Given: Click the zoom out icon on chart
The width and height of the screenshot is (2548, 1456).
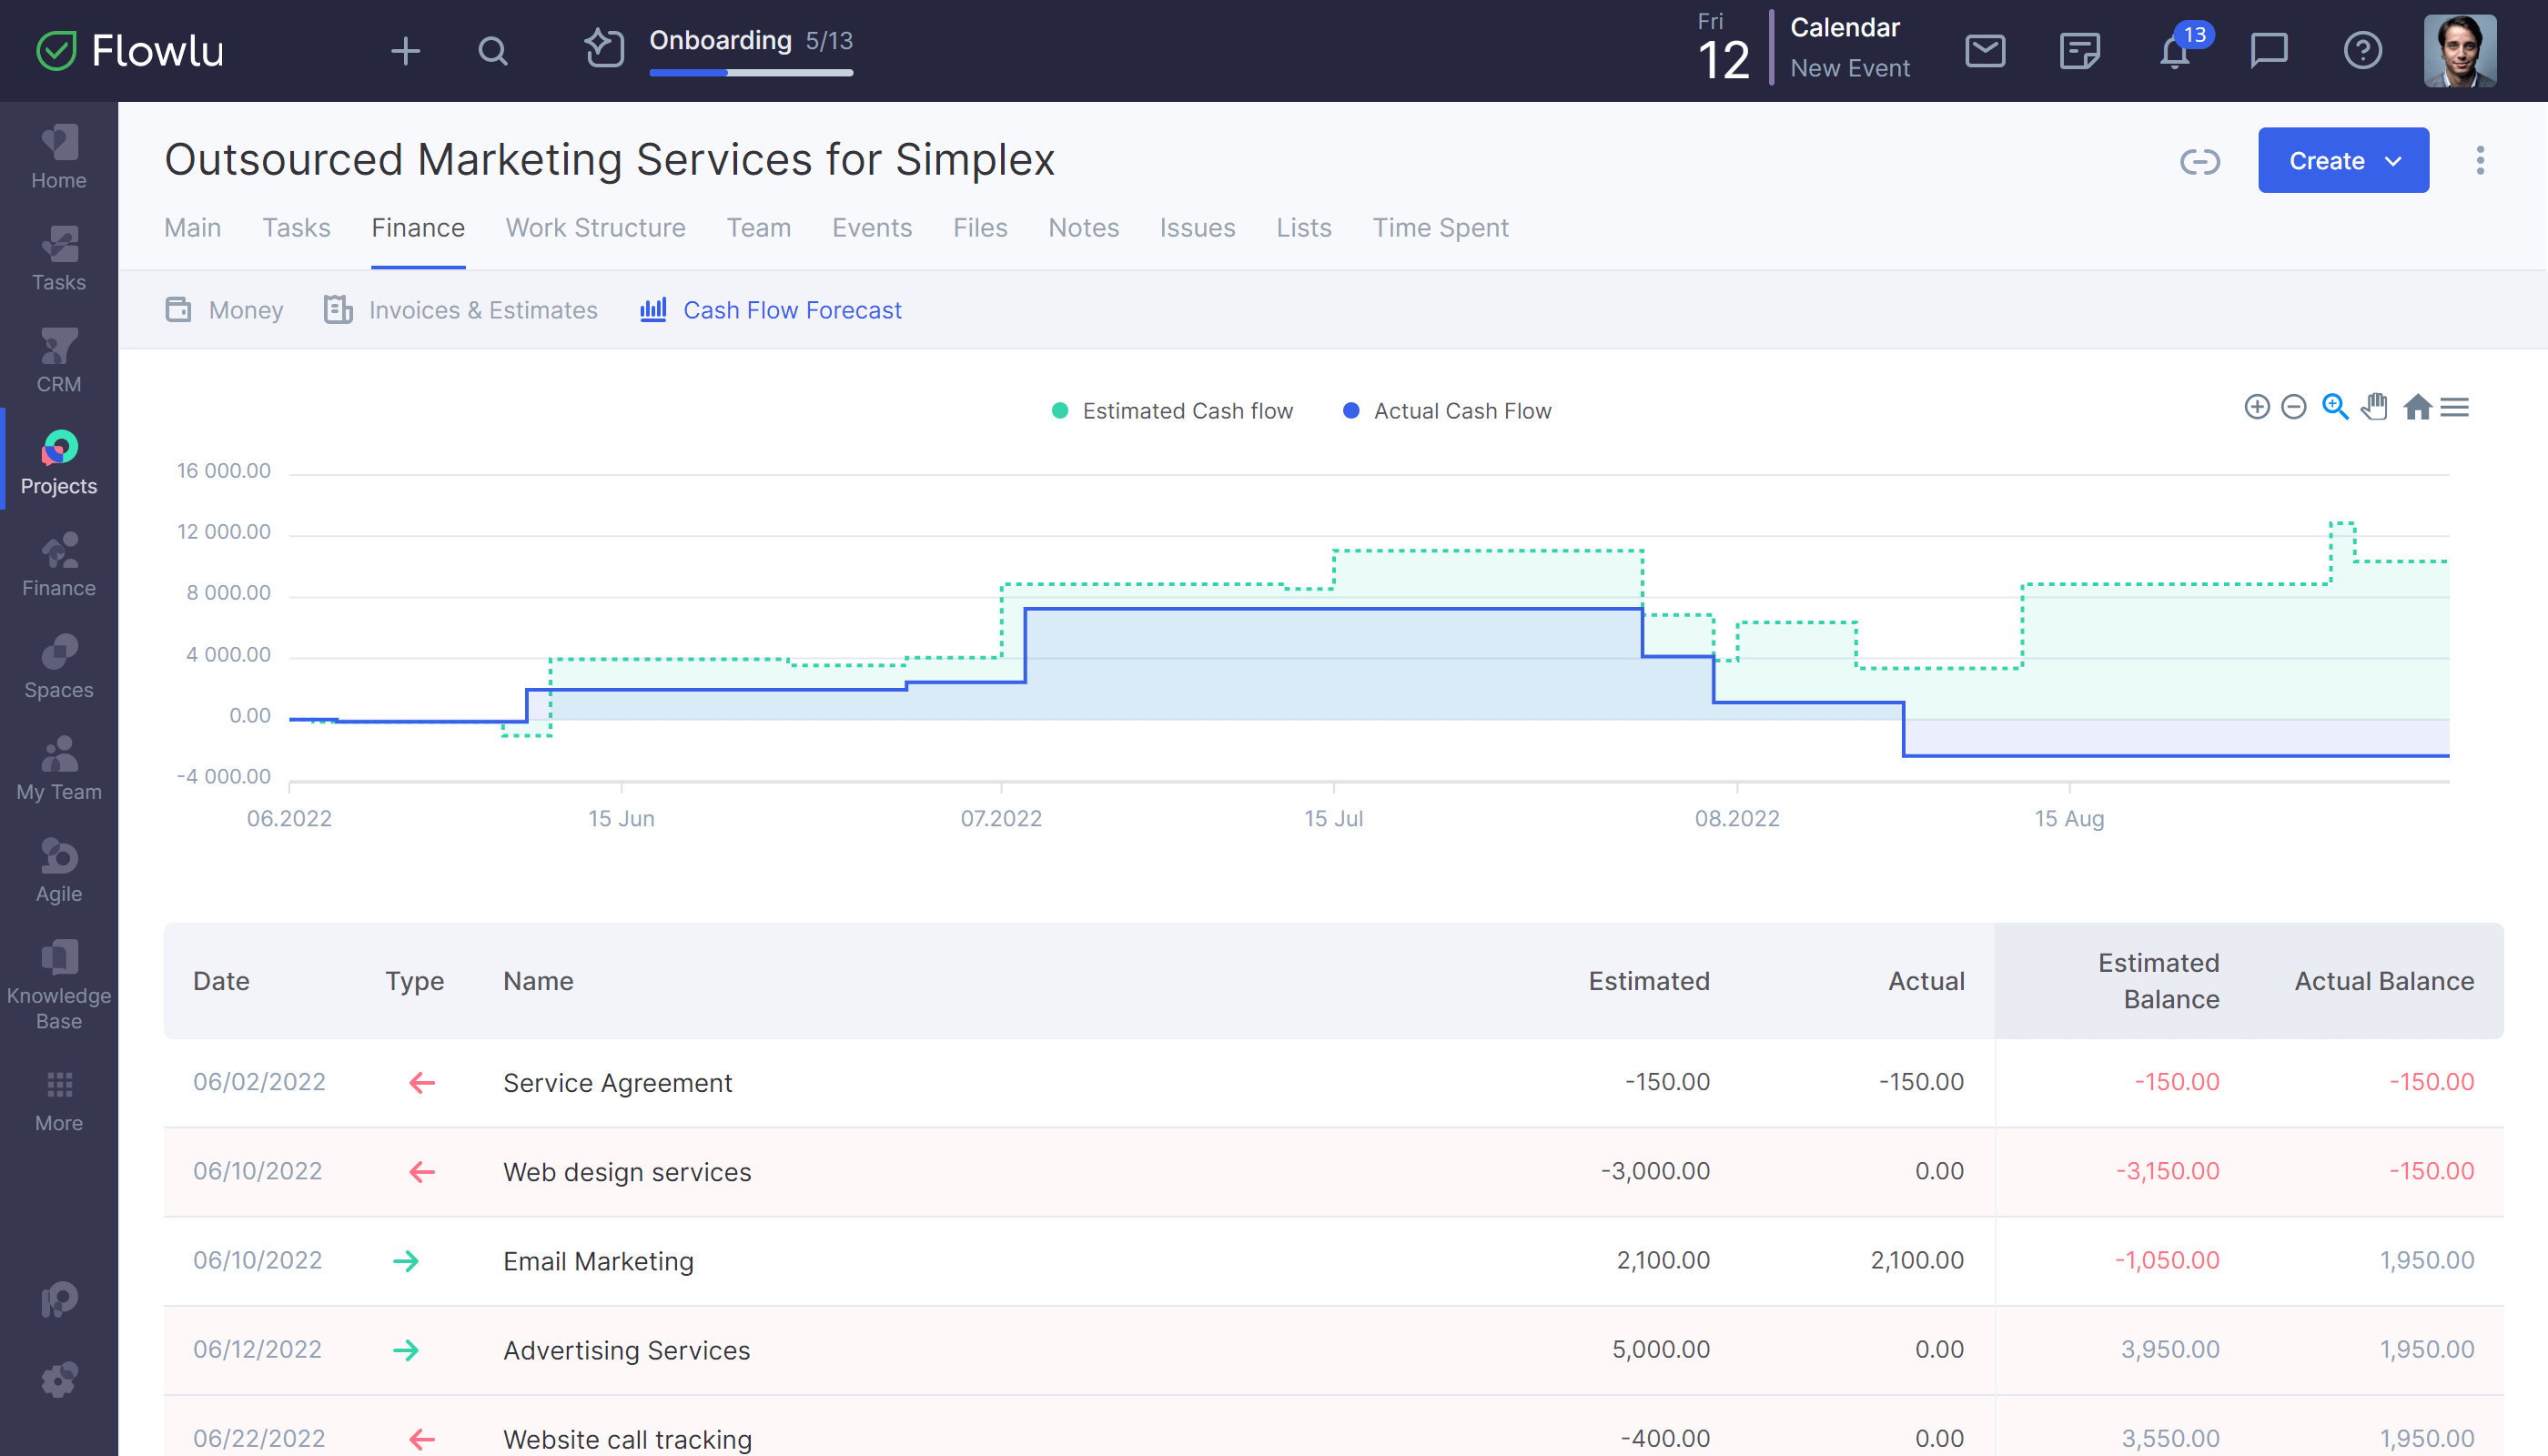Looking at the screenshot, I should (2294, 409).
